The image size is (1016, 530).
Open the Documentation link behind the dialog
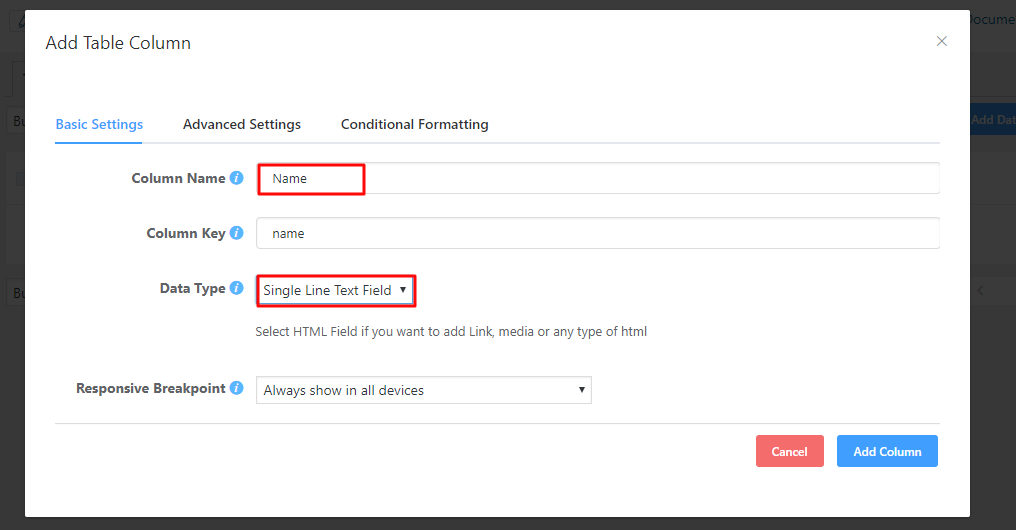point(992,20)
